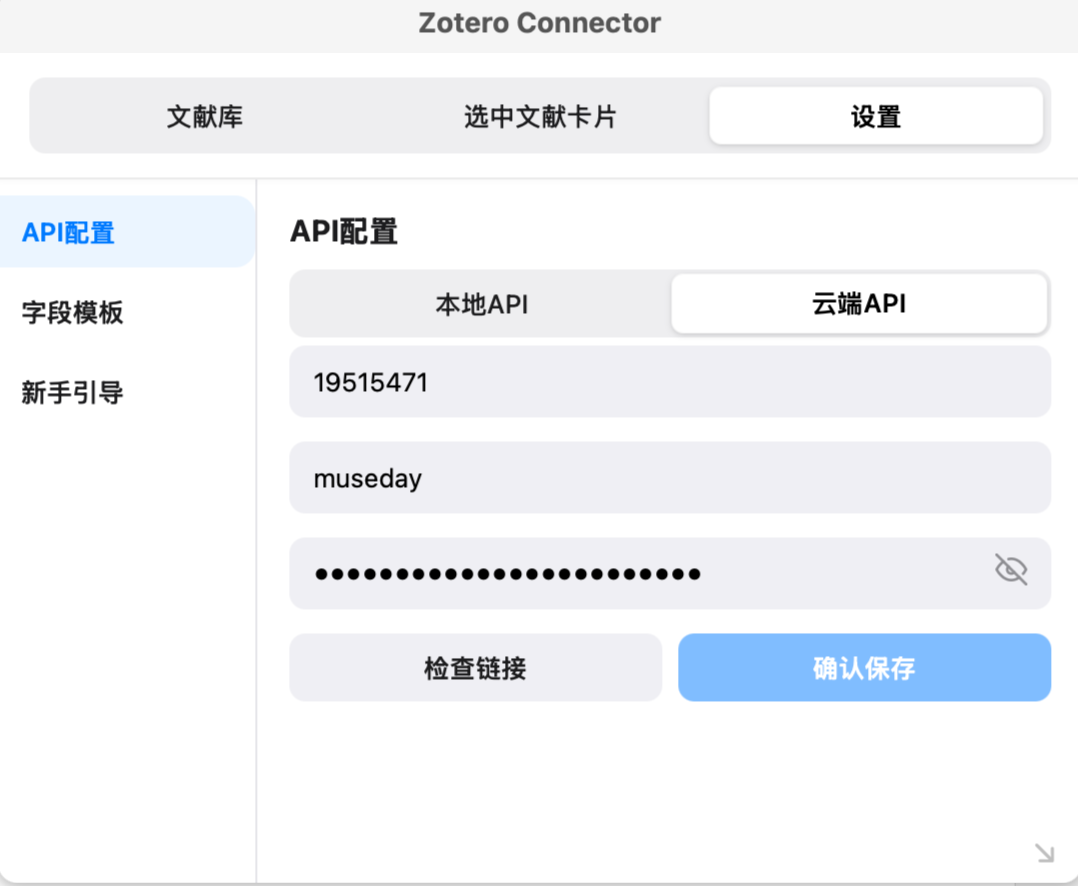Open 新手引导 in the sidebar
This screenshot has width=1078, height=886.
(73, 393)
